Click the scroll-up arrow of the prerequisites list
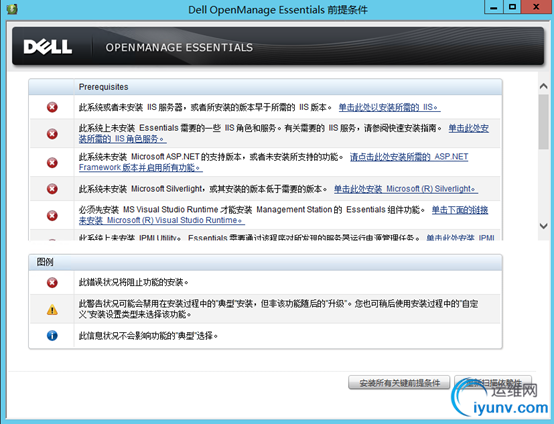 pos(544,86)
